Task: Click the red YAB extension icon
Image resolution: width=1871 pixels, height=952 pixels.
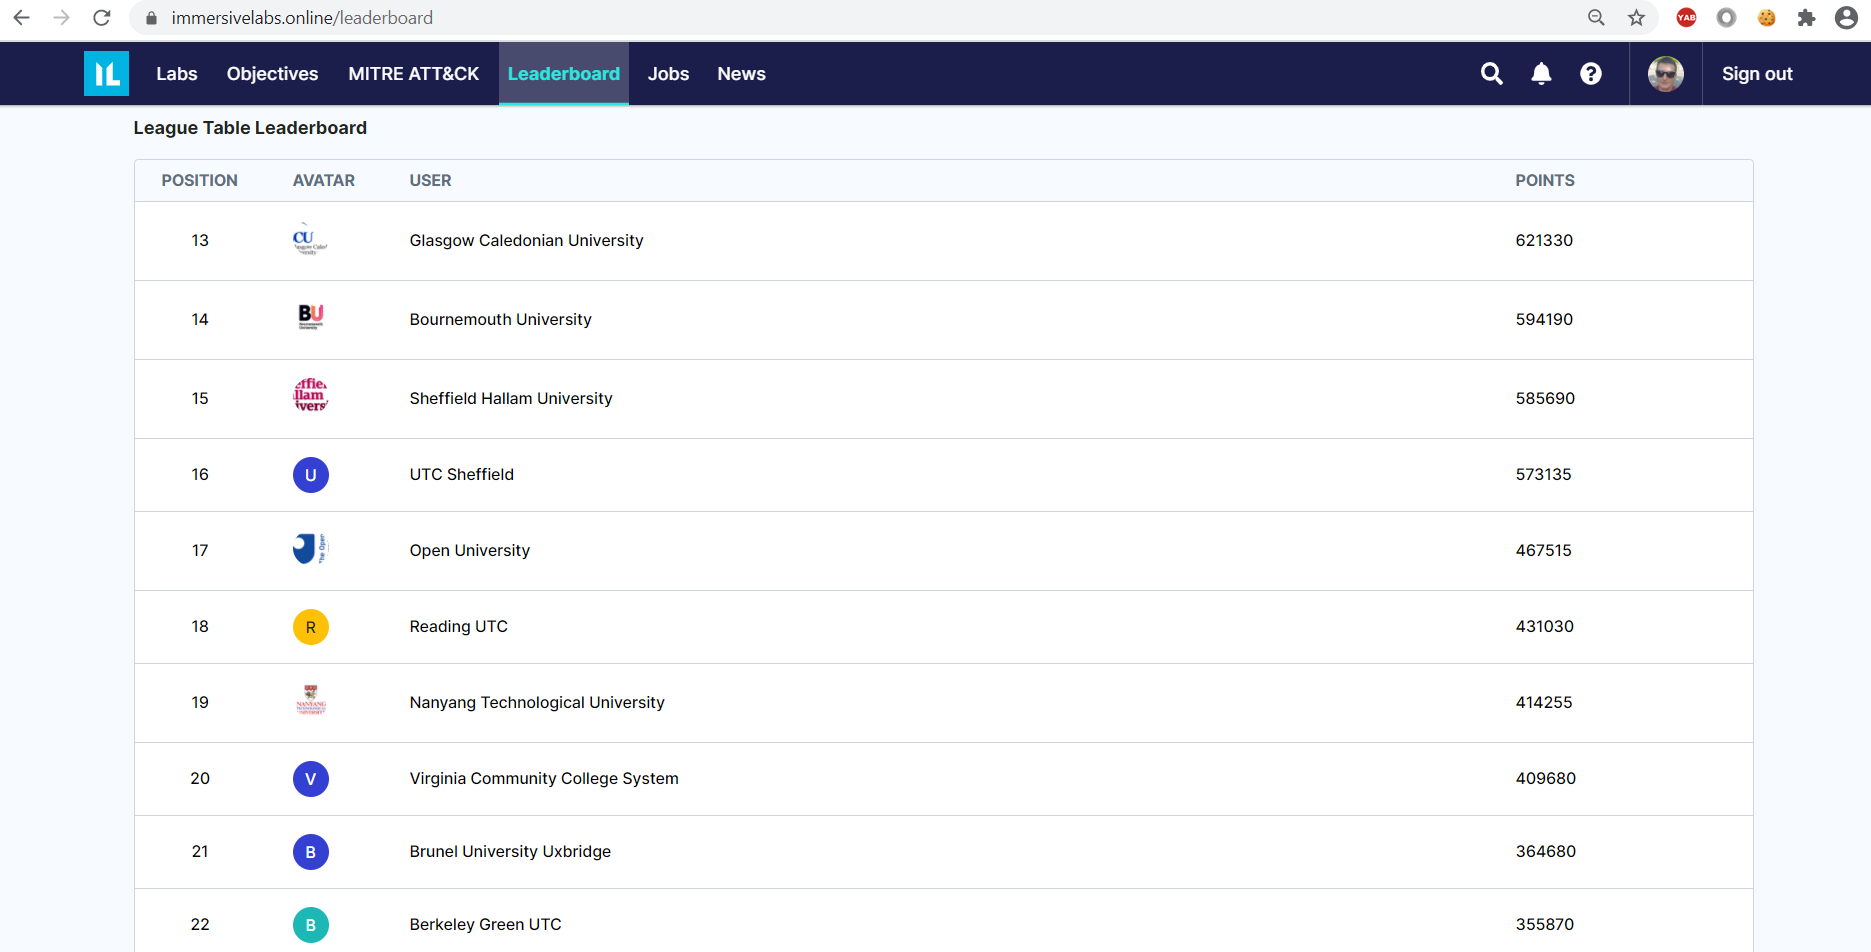Action: point(1686,18)
